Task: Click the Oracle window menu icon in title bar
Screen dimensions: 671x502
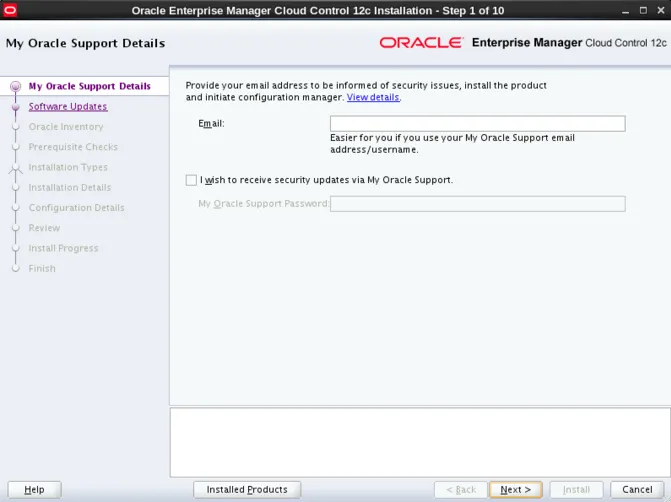Action: tap(10, 10)
